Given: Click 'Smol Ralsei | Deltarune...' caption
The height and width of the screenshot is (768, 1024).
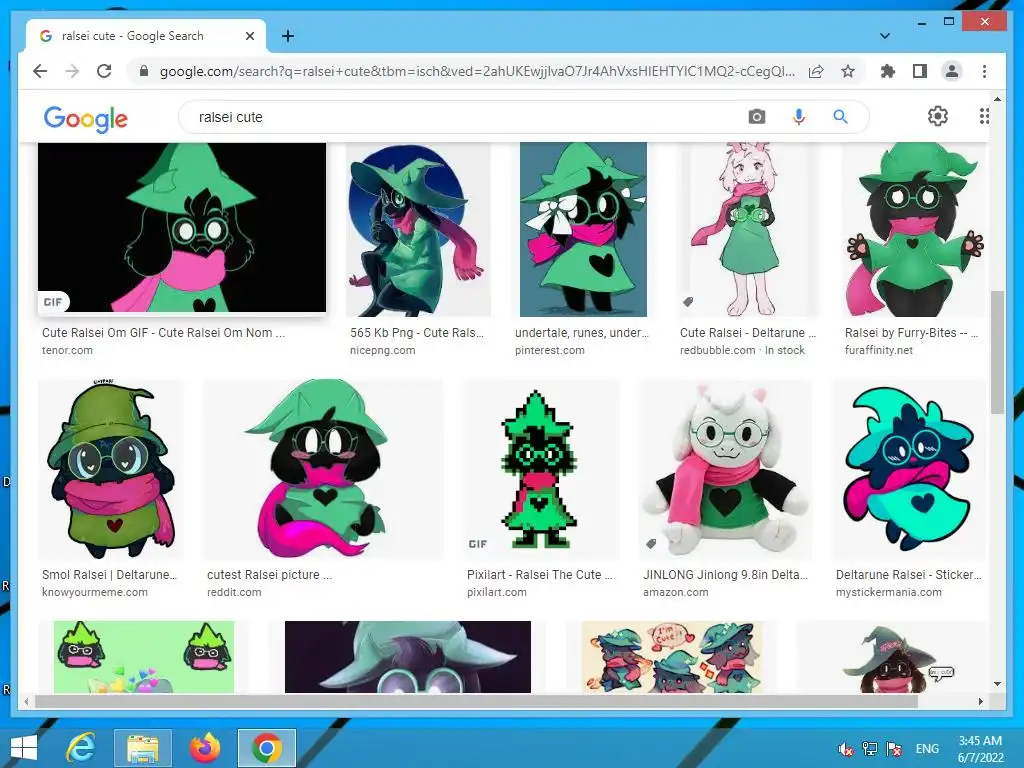Looking at the screenshot, I should coord(110,575).
